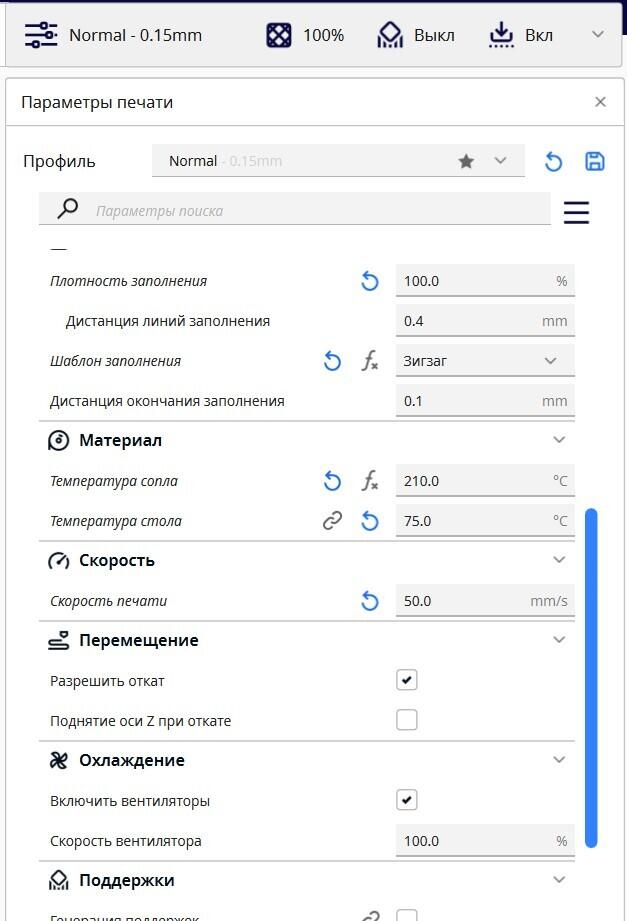Image resolution: width=627 pixels, height=921 pixels.
Task: Save the profile with the floppy disk icon
Action: [595, 162]
